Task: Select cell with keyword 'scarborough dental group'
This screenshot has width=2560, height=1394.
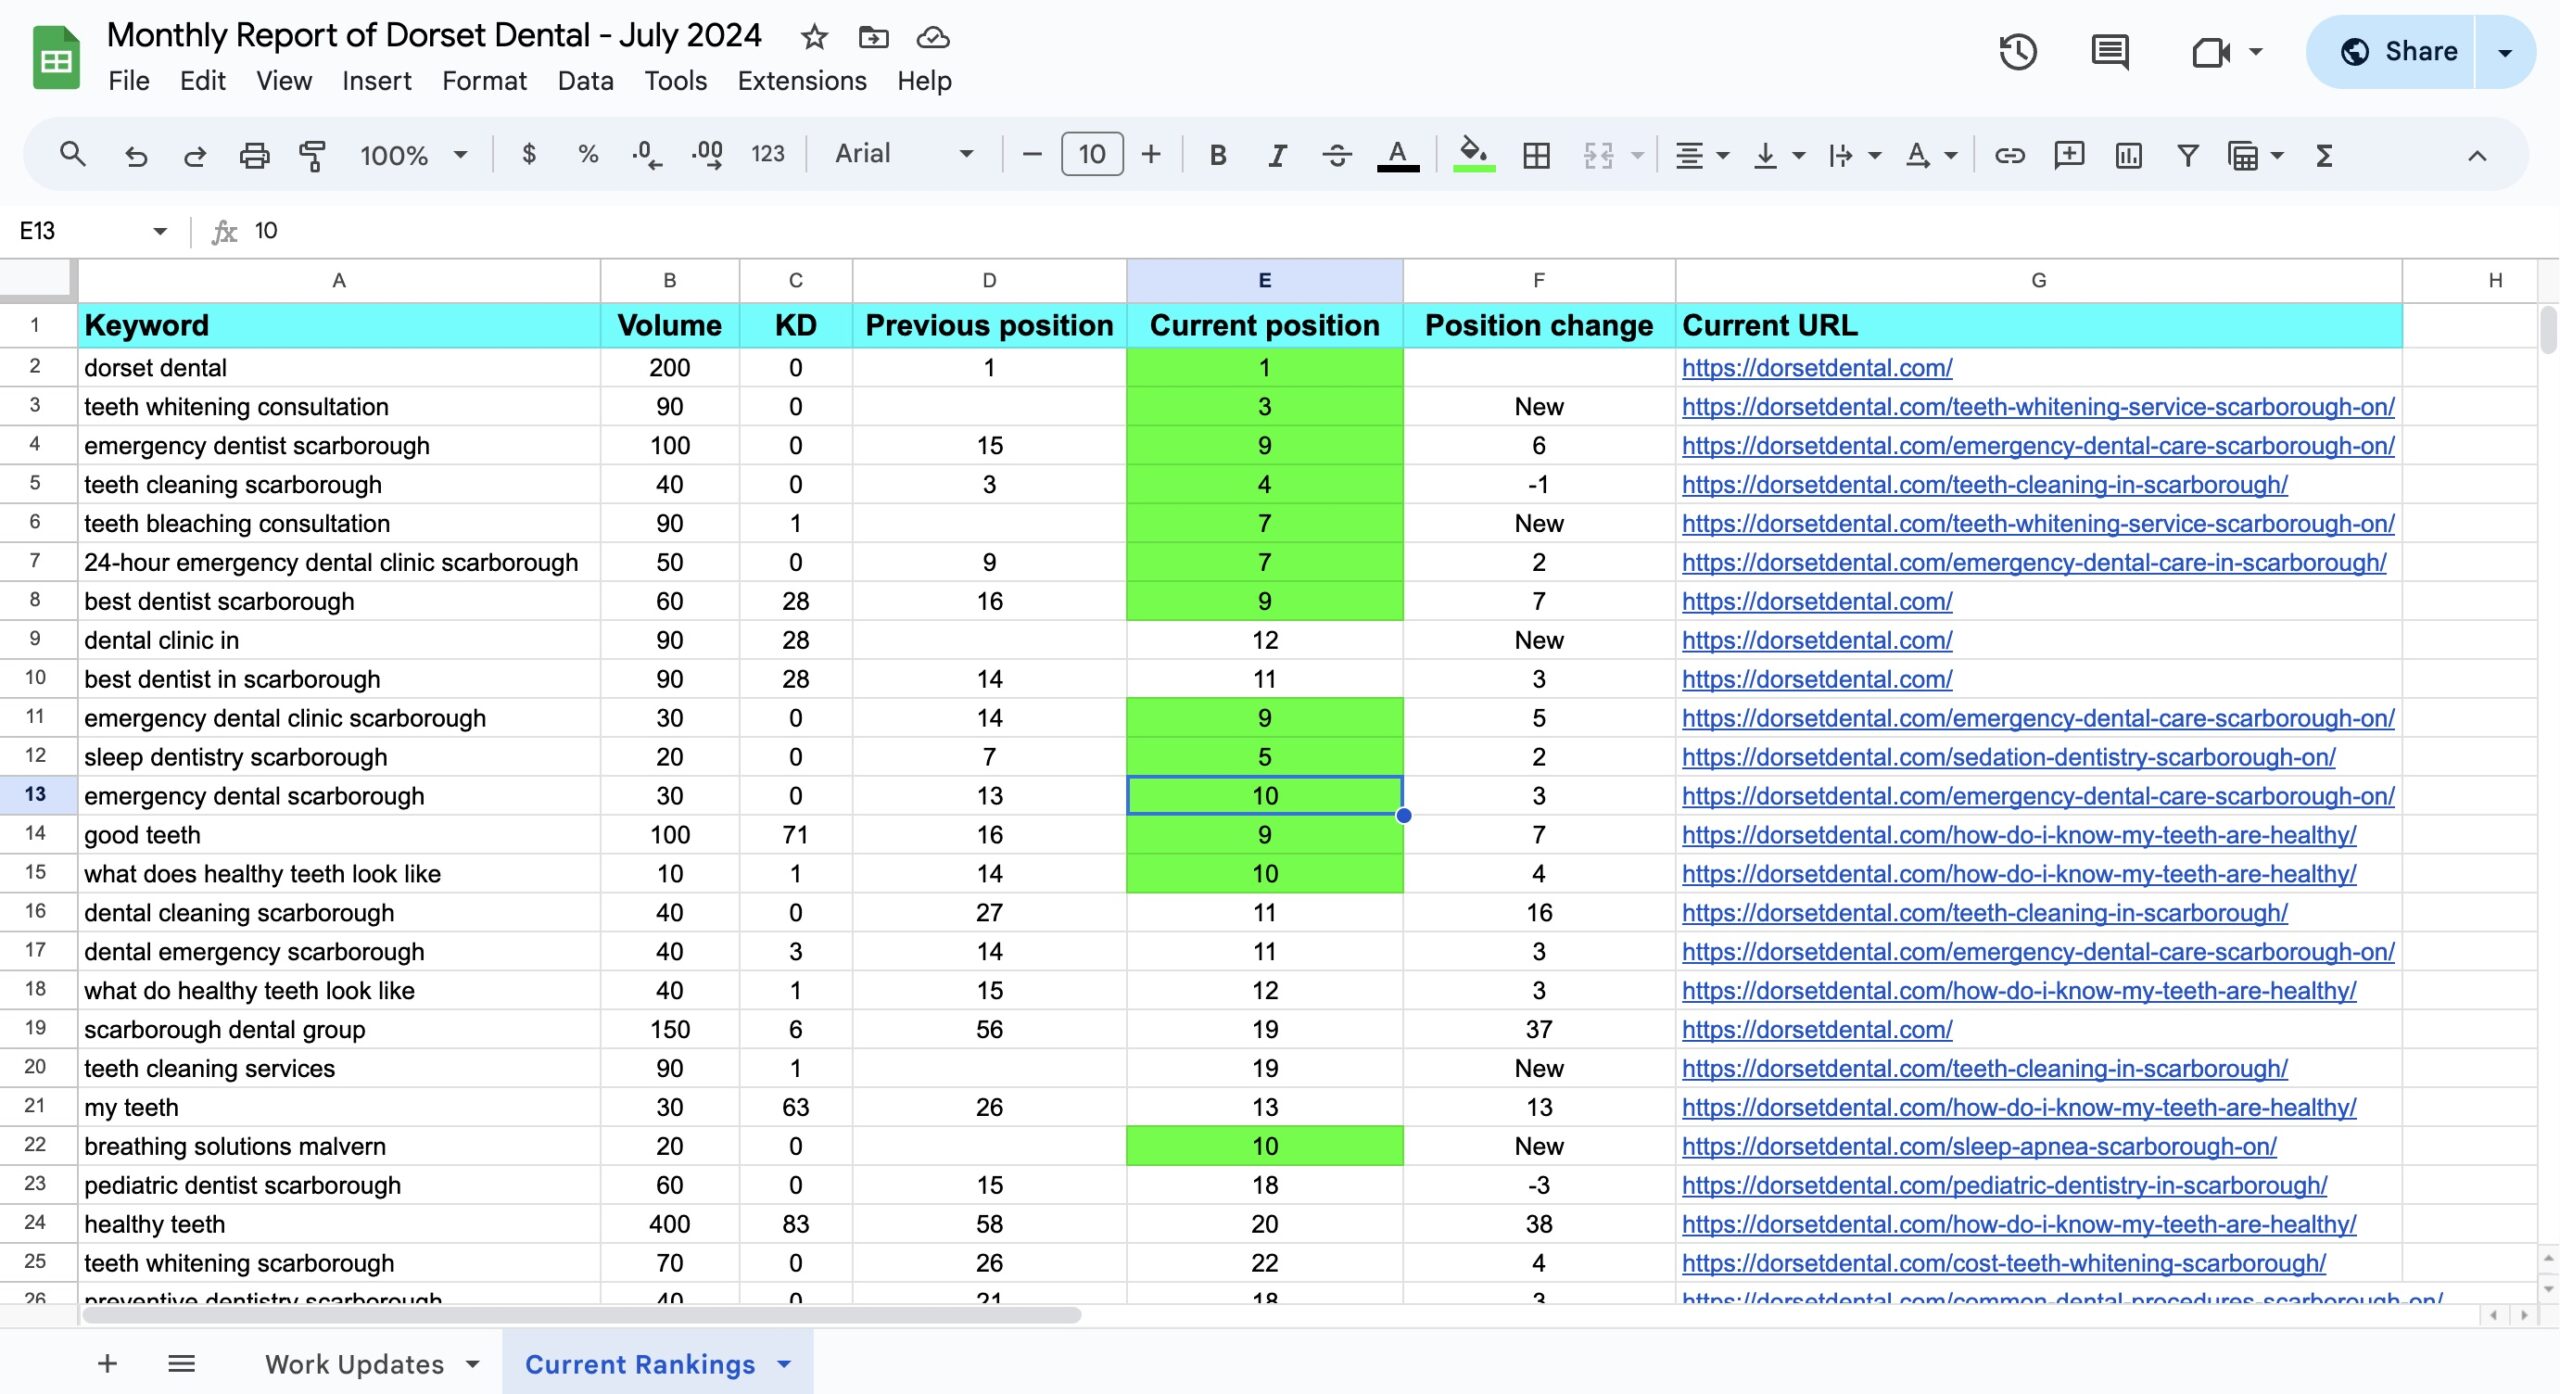Action: click(x=339, y=1030)
